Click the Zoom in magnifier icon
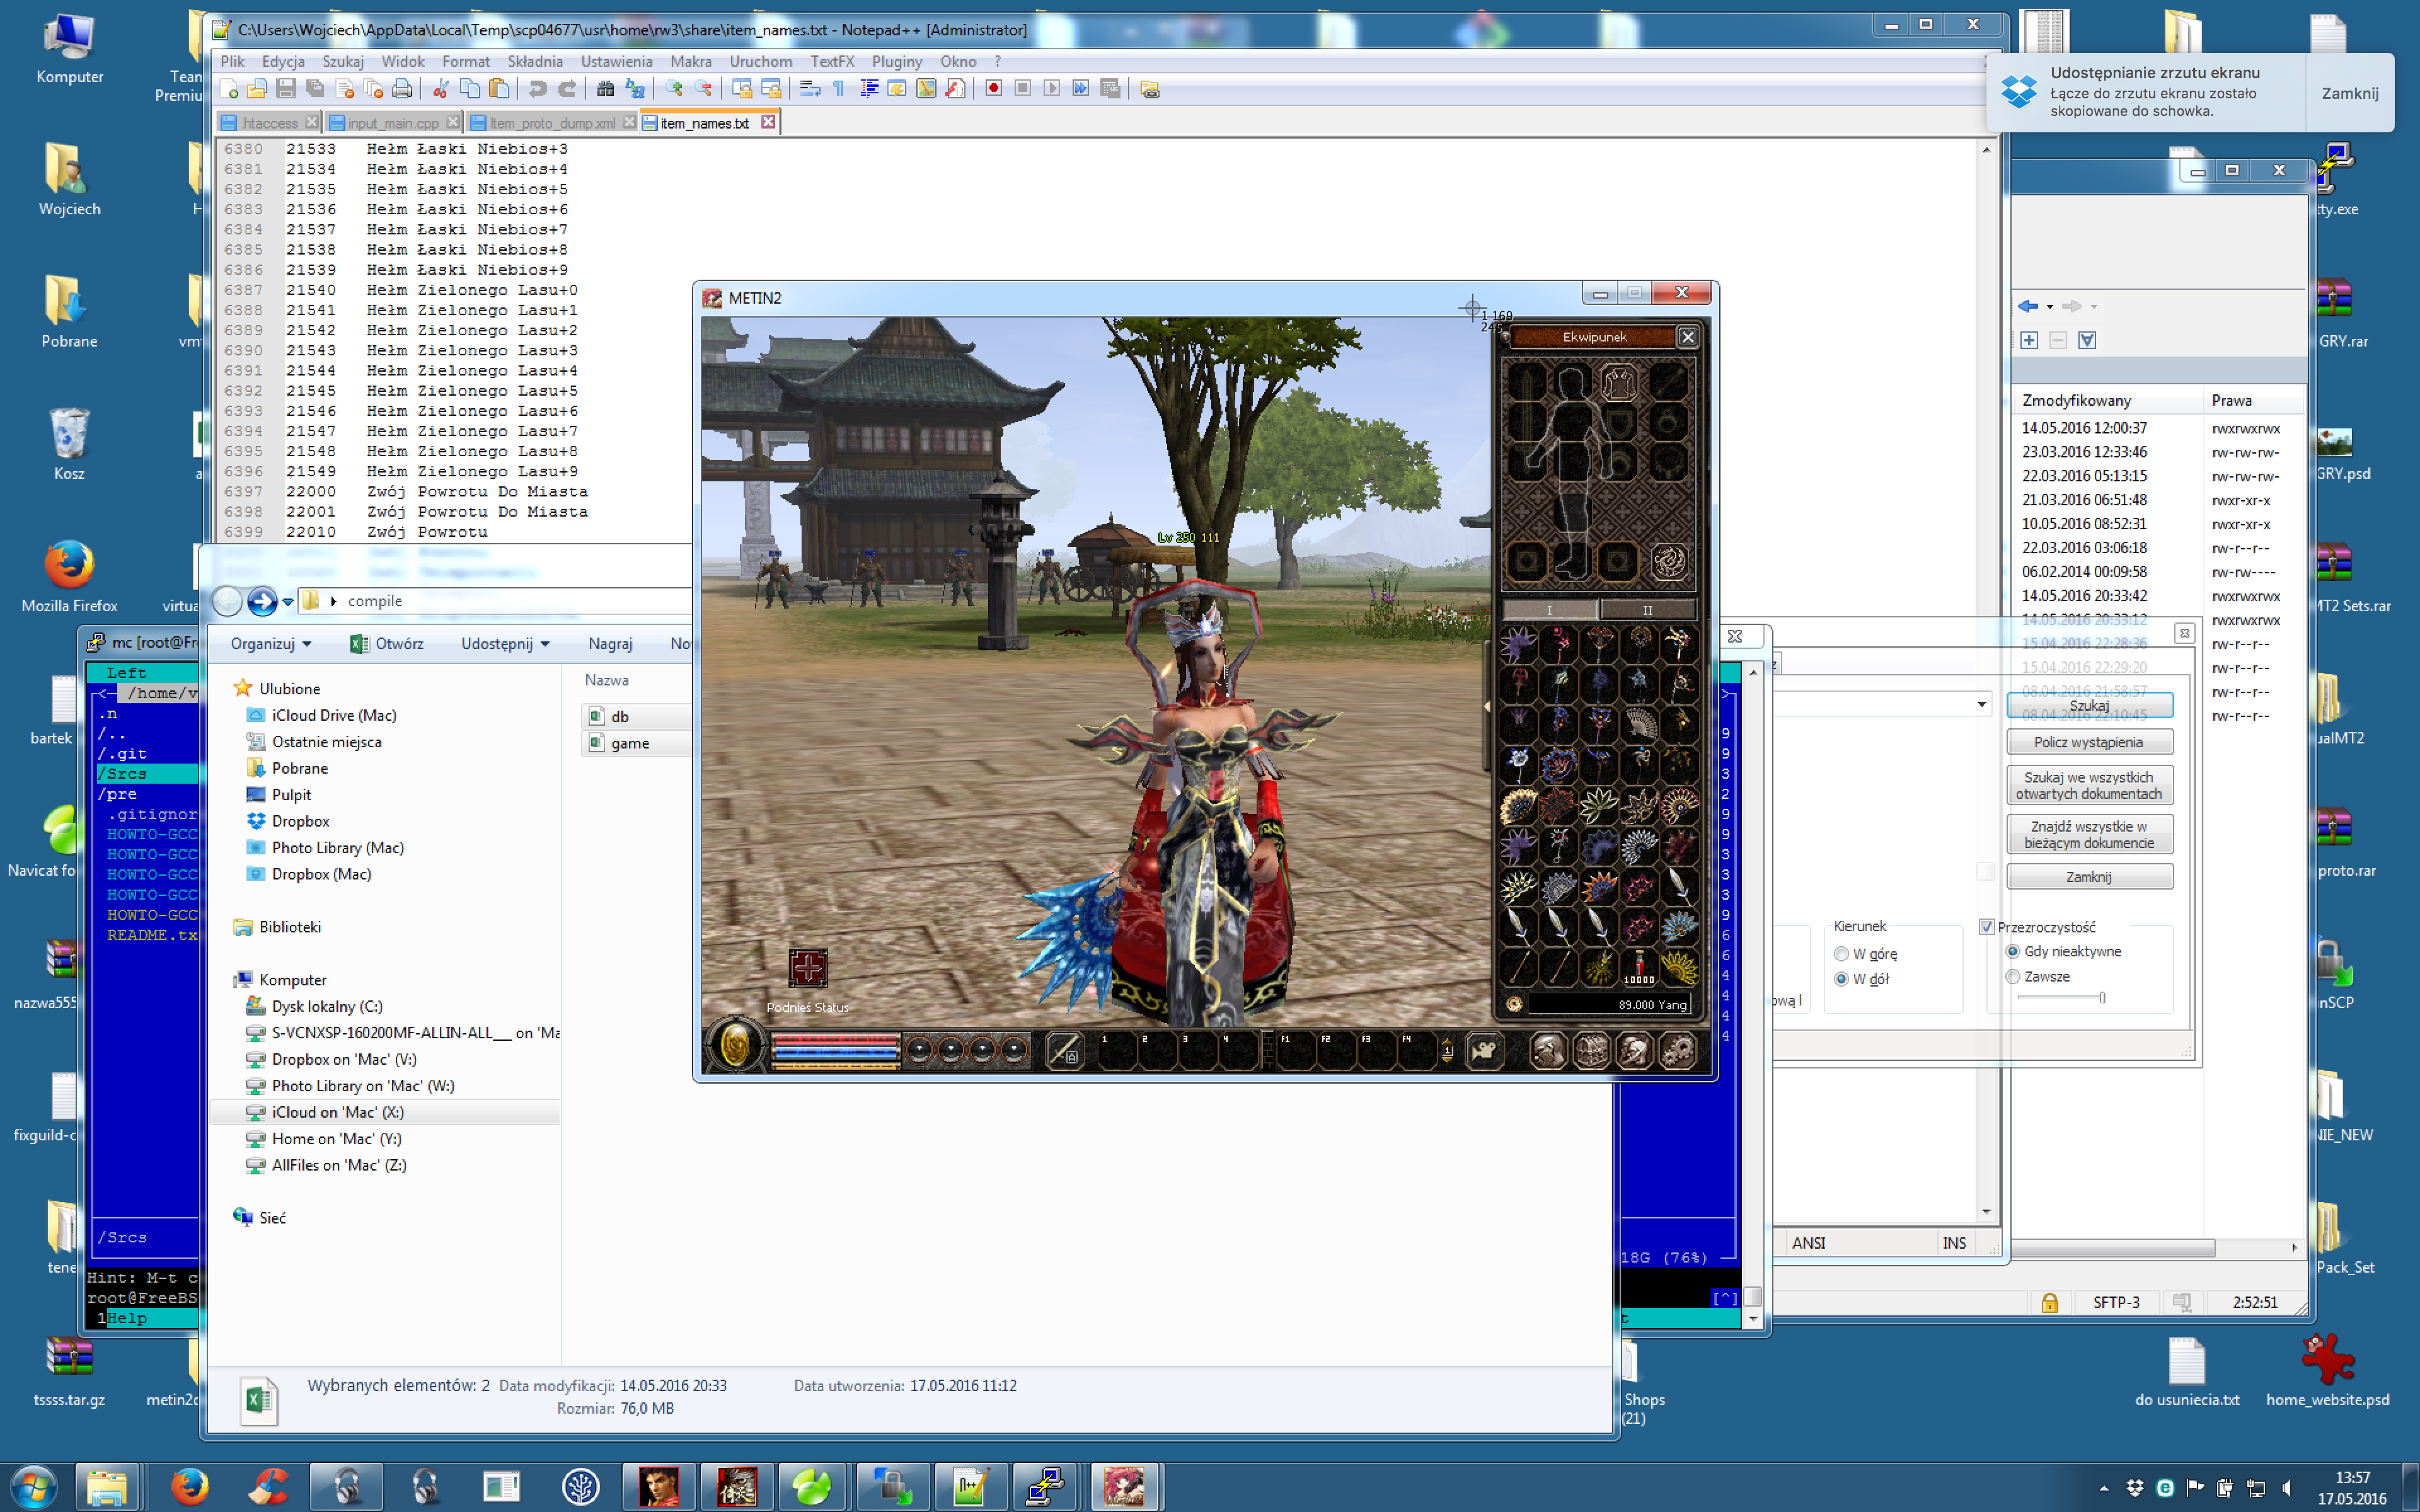The image size is (2420, 1512). tap(674, 89)
